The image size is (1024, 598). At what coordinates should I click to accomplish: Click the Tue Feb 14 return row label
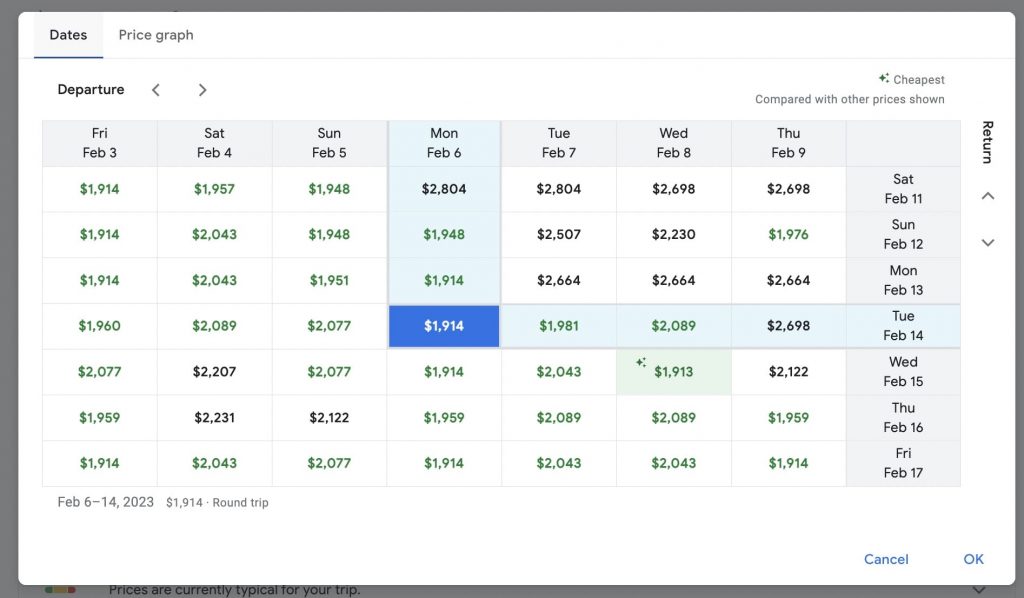click(x=903, y=326)
